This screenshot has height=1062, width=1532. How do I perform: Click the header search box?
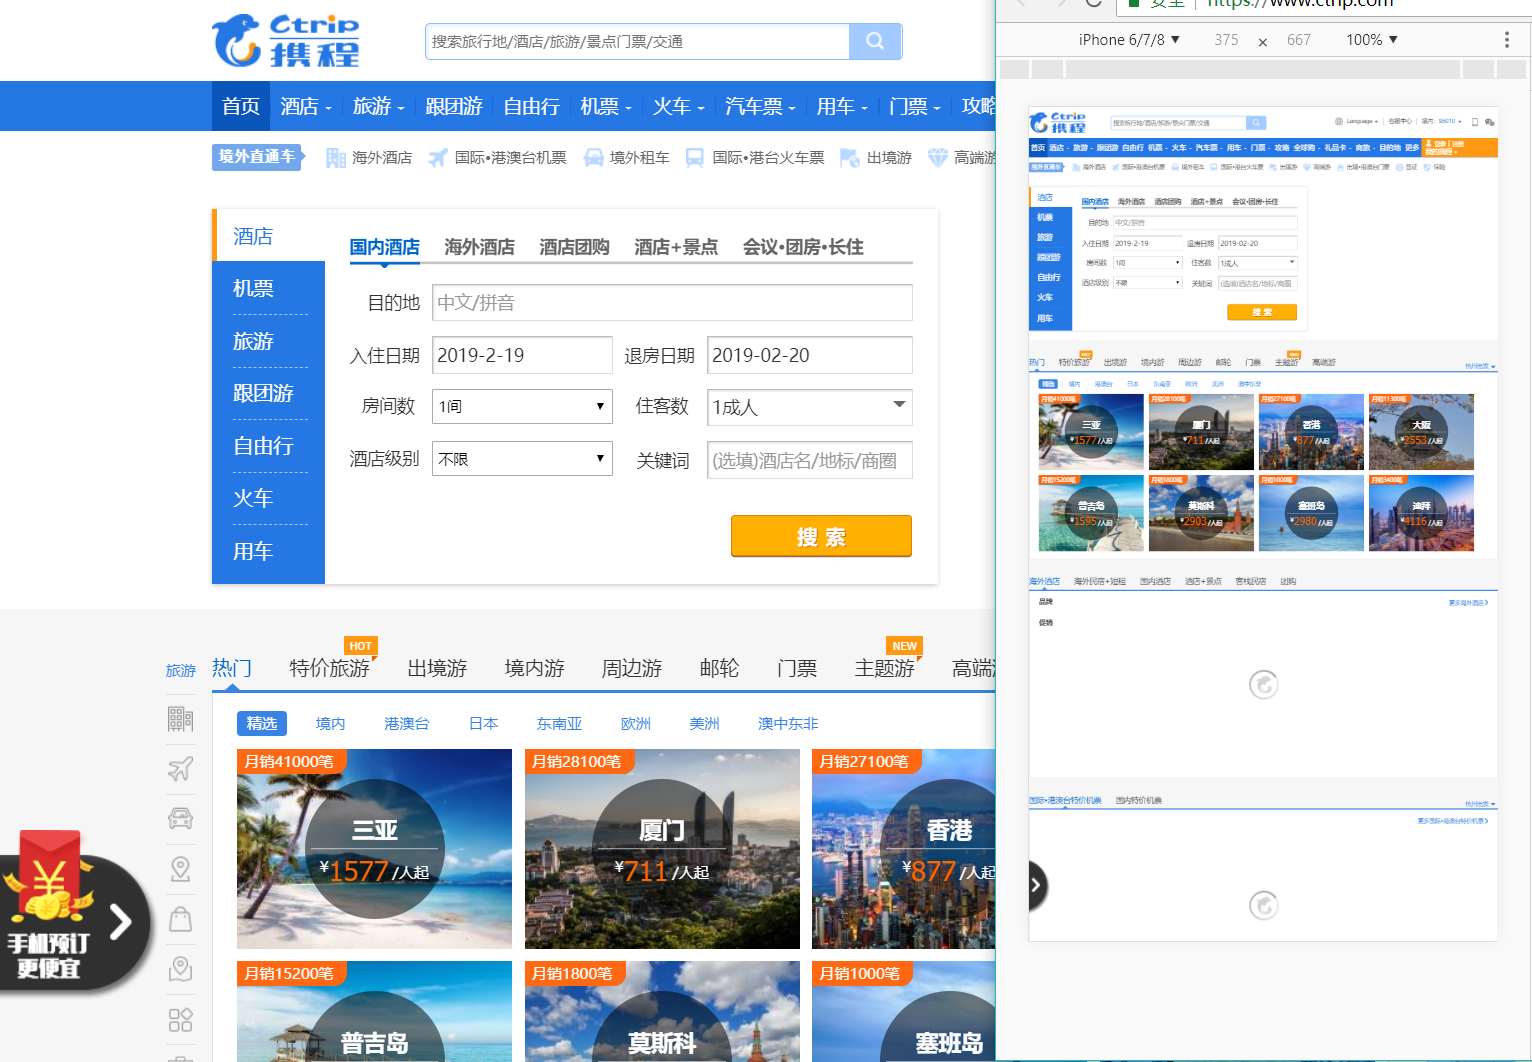coord(637,41)
